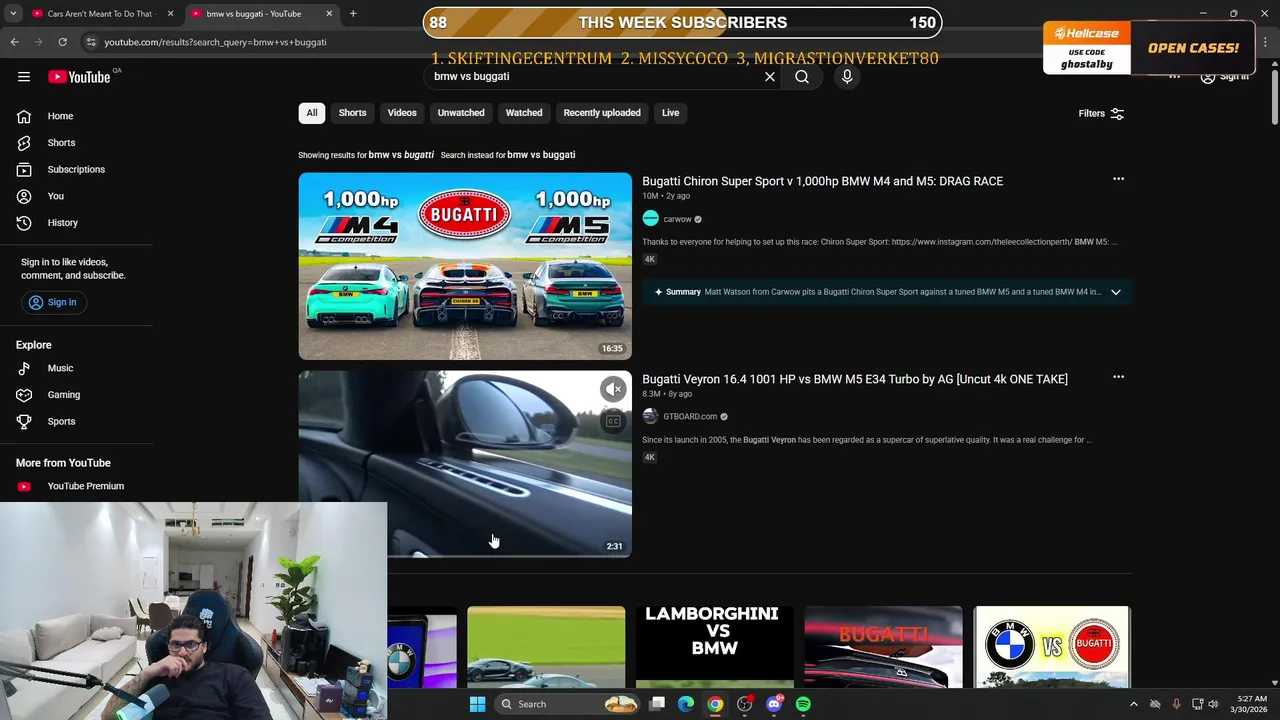This screenshot has height=720, width=1280.
Task: Open Bugatti Chiron Super Sport video title
Action: (x=822, y=181)
